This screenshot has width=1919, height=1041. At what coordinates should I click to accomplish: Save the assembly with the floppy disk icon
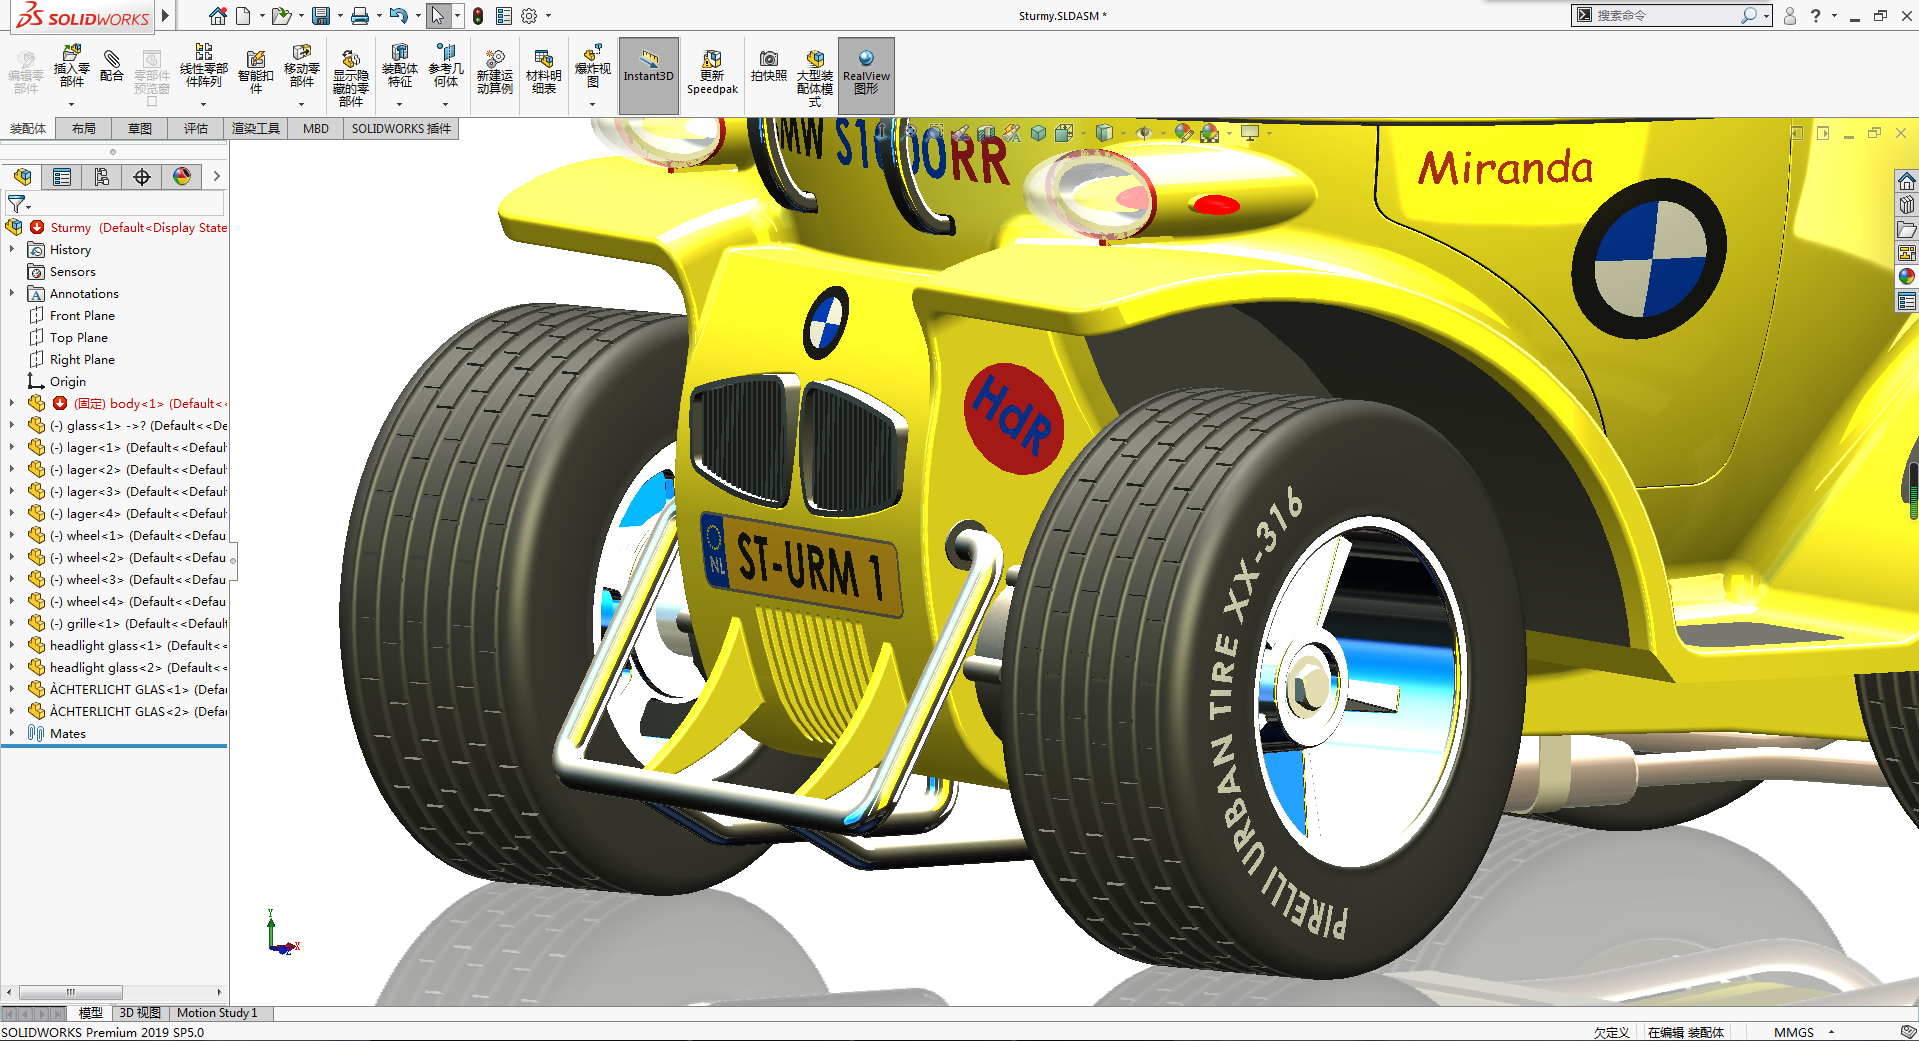pyautogui.click(x=321, y=16)
